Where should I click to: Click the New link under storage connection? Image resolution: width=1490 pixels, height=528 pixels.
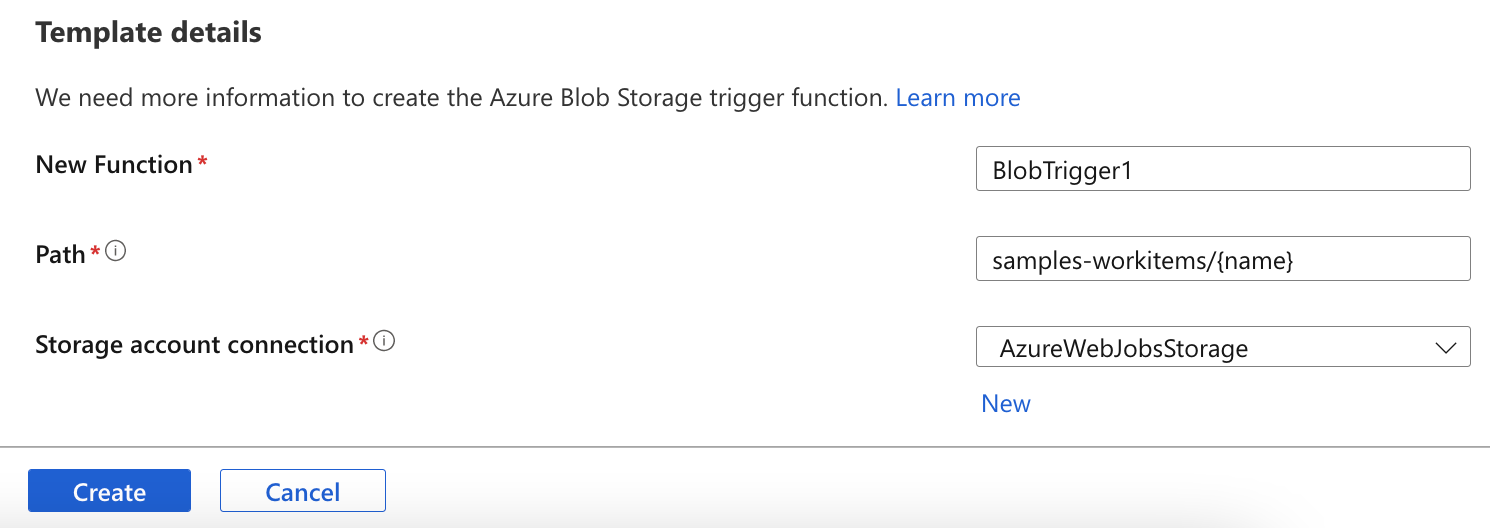[1005, 403]
